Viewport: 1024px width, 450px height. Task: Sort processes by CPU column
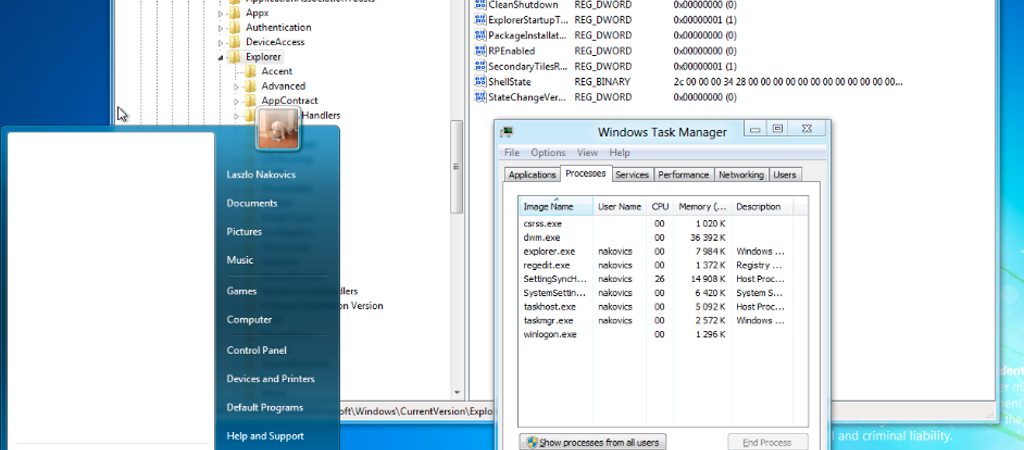tap(660, 206)
